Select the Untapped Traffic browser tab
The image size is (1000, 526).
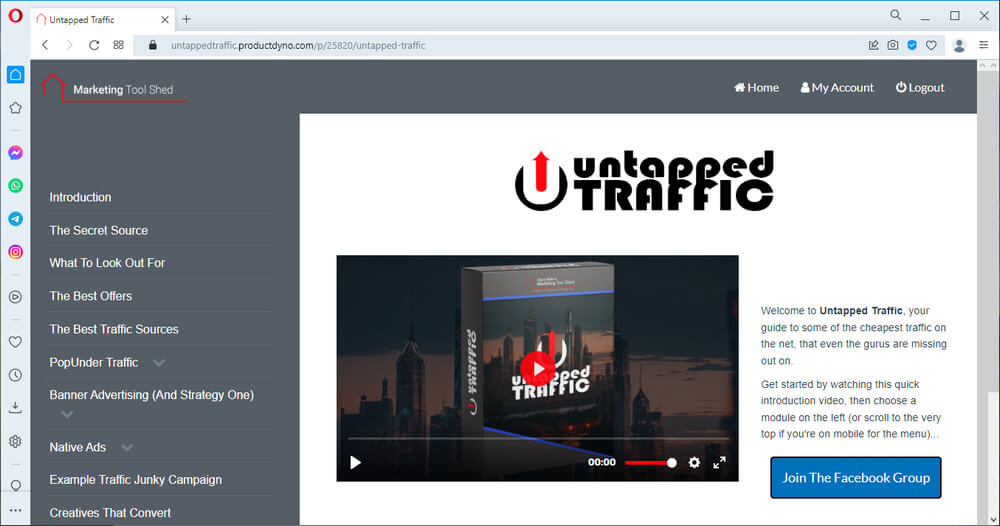(103, 20)
